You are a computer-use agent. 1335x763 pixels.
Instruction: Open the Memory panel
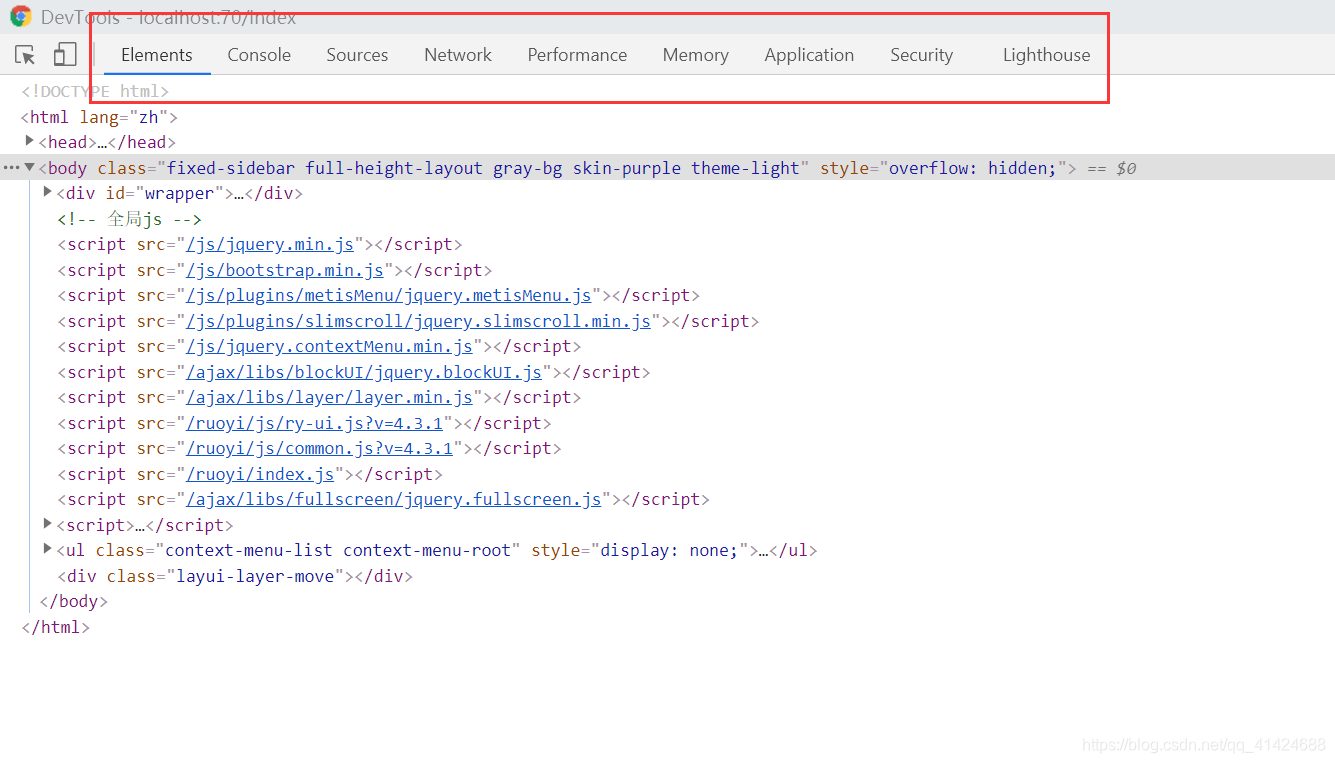(695, 55)
